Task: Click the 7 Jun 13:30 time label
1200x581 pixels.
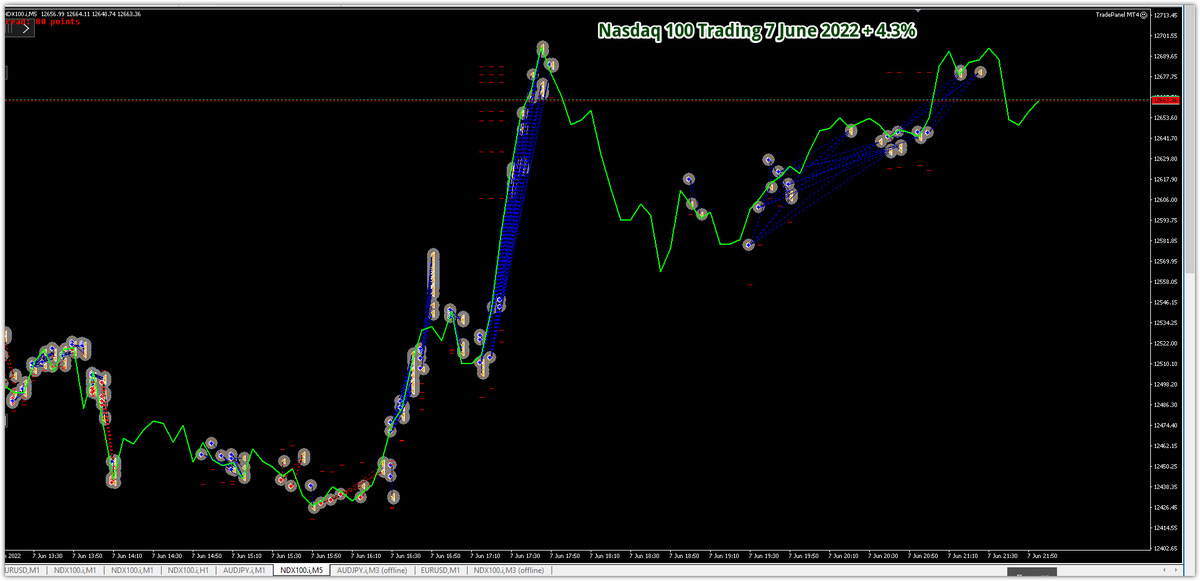Action: [47, 555]
